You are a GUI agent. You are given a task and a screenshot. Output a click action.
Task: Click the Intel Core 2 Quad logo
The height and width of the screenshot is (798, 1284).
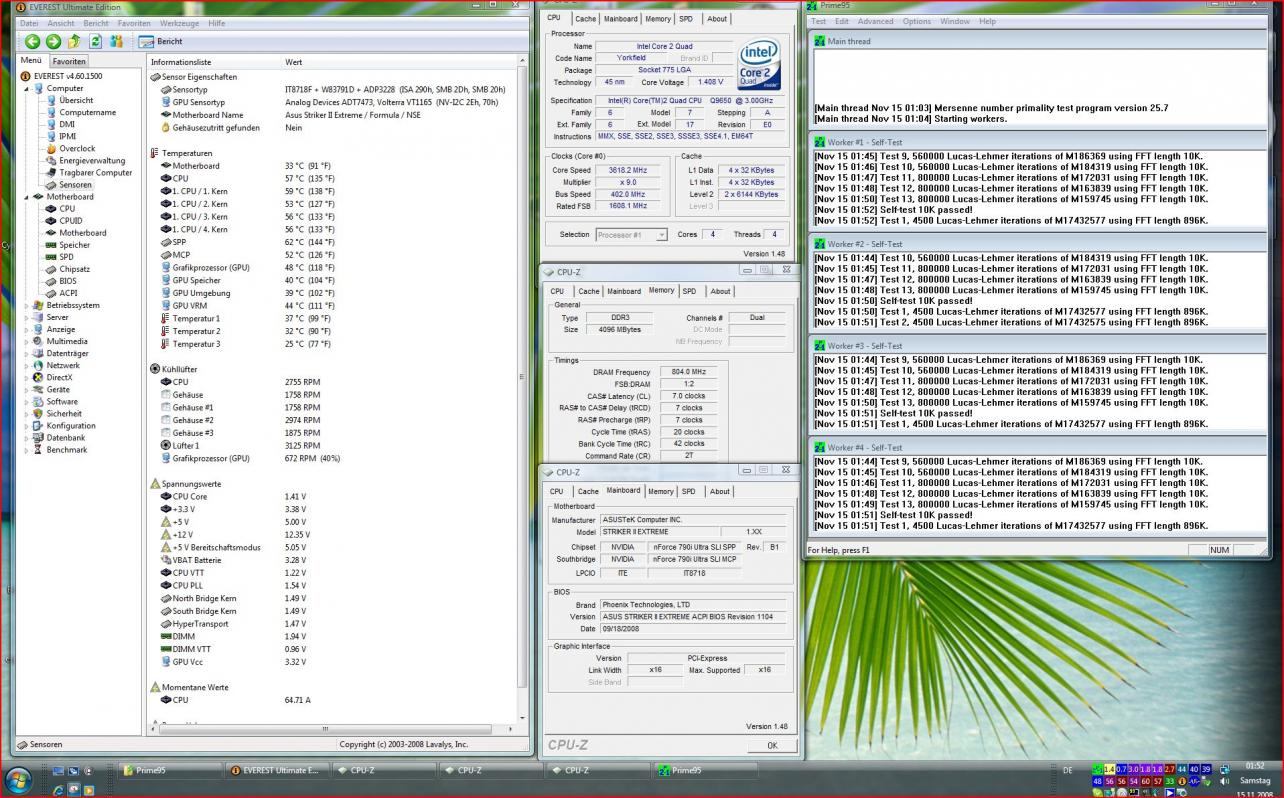click(x=759, y=66)
